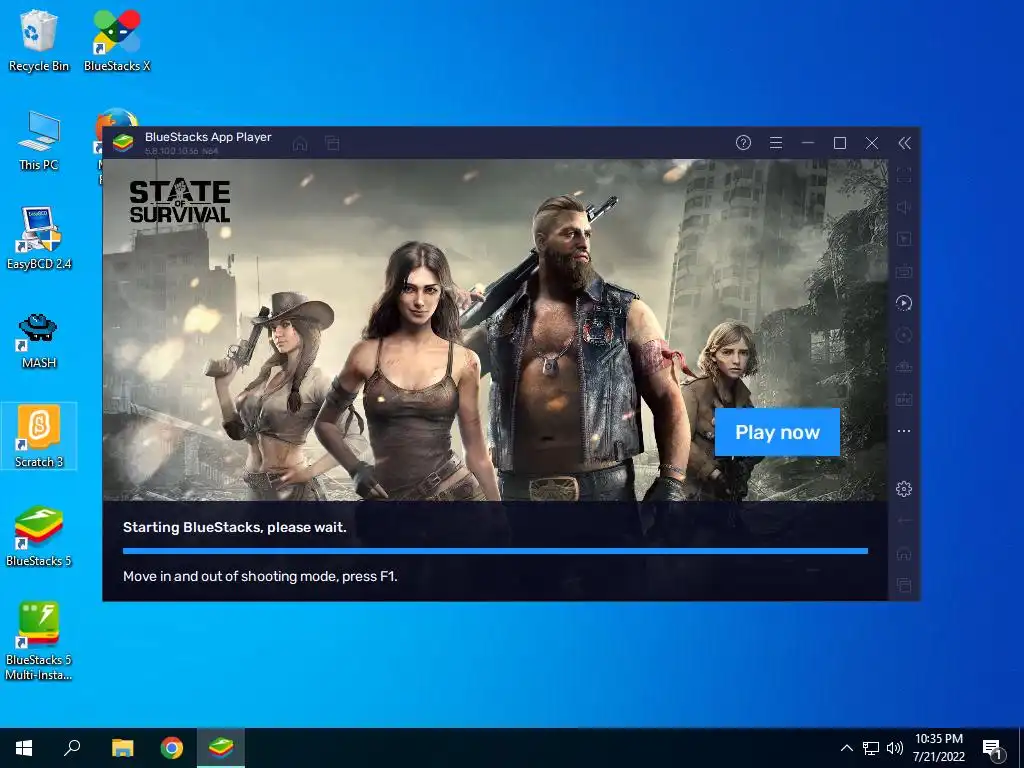Click the cursor lock icon in sidebar
The width and height of the screenshot is (1024, 768).
coord(904,239)
